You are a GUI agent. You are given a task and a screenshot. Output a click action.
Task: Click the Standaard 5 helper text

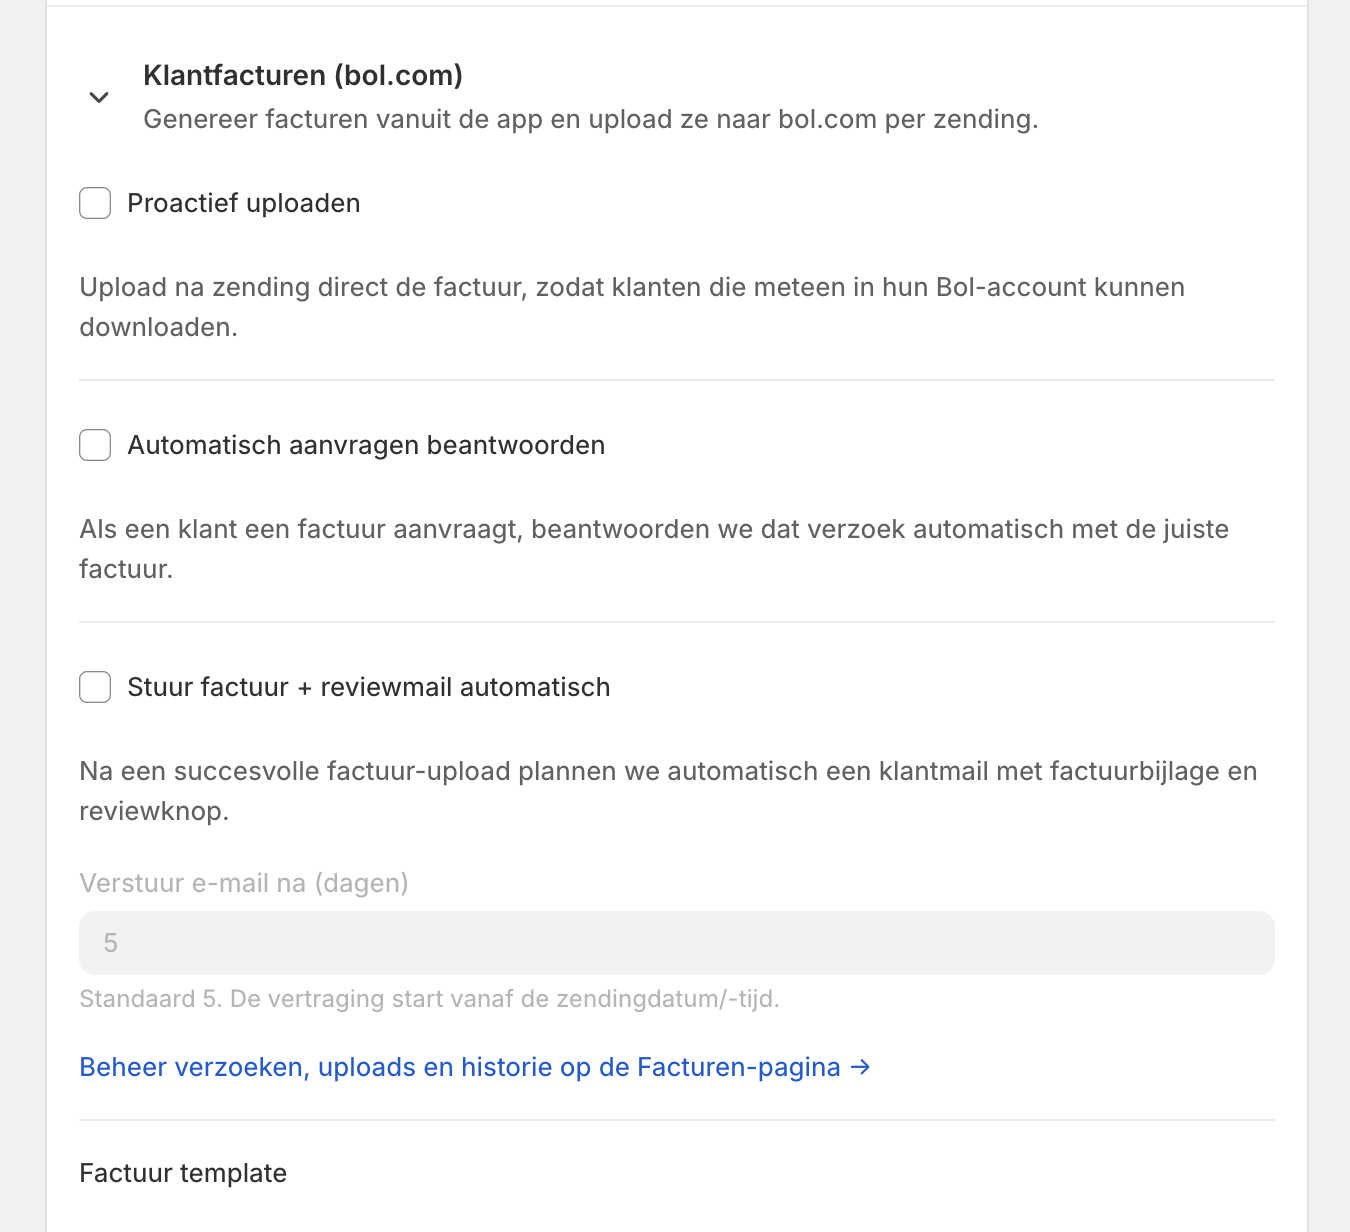tap(429, 999)
